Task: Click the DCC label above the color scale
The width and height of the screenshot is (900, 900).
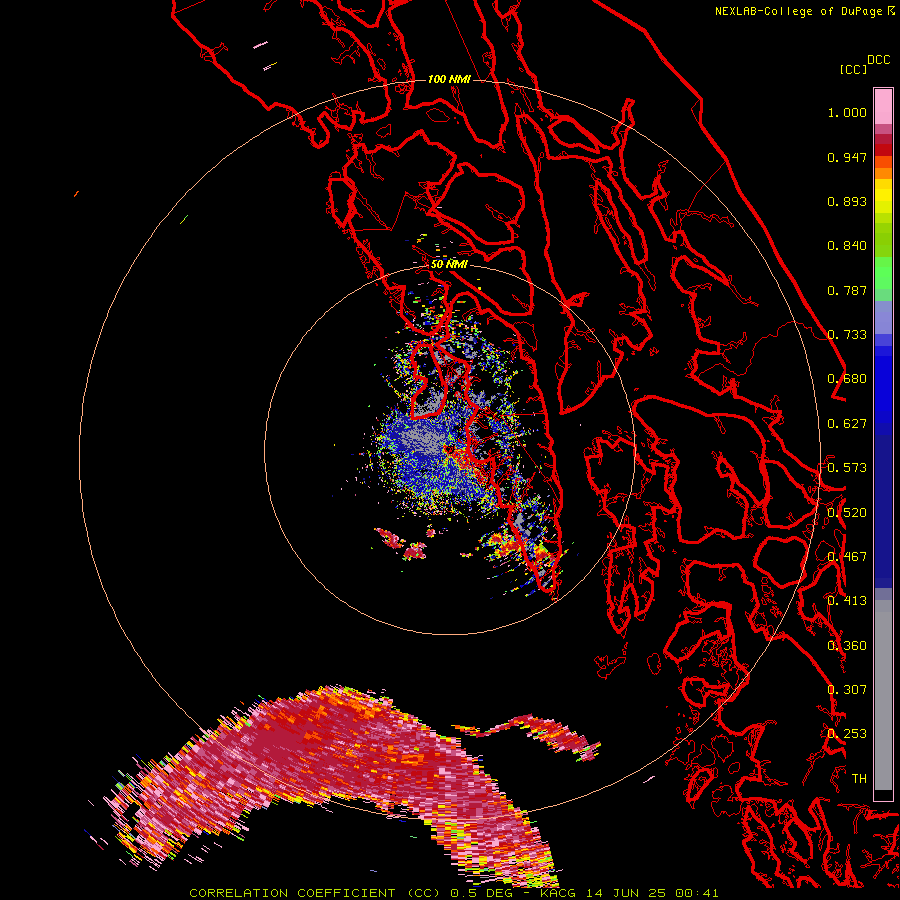Action: pos(879,60)
